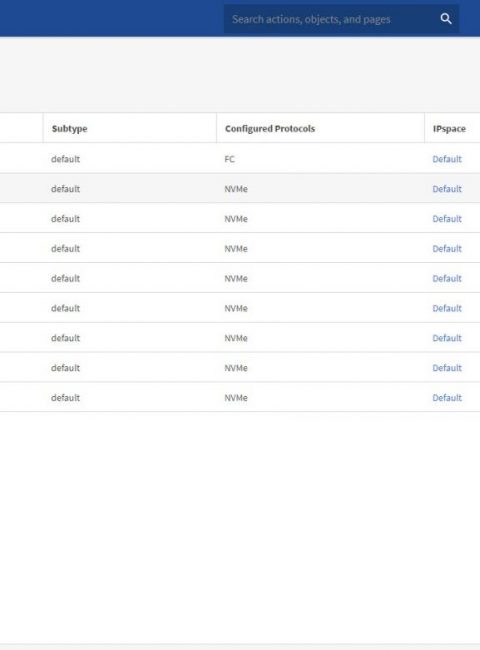The width and height of the screenshot is (480, 650).
Task: Open Default IPspace link in the second NVMe row
Action: pyautogui.click(x=447, y=218)
